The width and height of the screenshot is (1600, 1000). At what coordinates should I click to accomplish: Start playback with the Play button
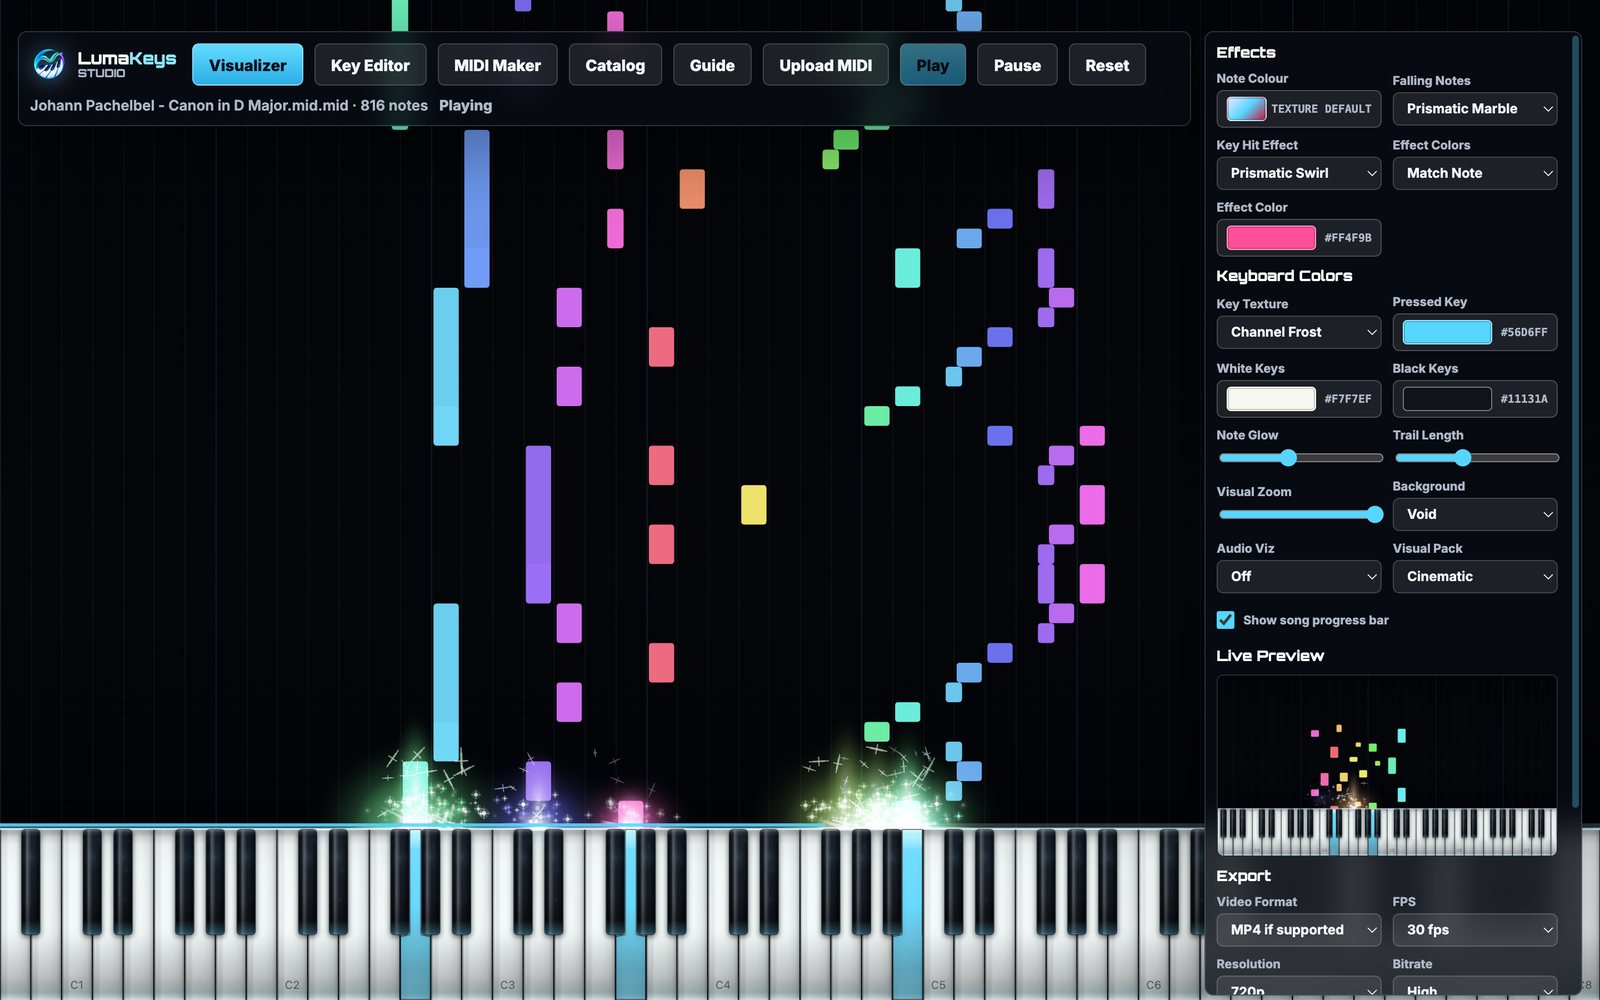(932, 65)
